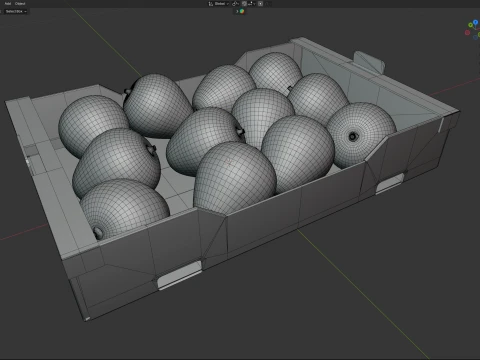Open the Select Box tool dropdown
This screenshot has width=480, height=360.
click(16, 11)
